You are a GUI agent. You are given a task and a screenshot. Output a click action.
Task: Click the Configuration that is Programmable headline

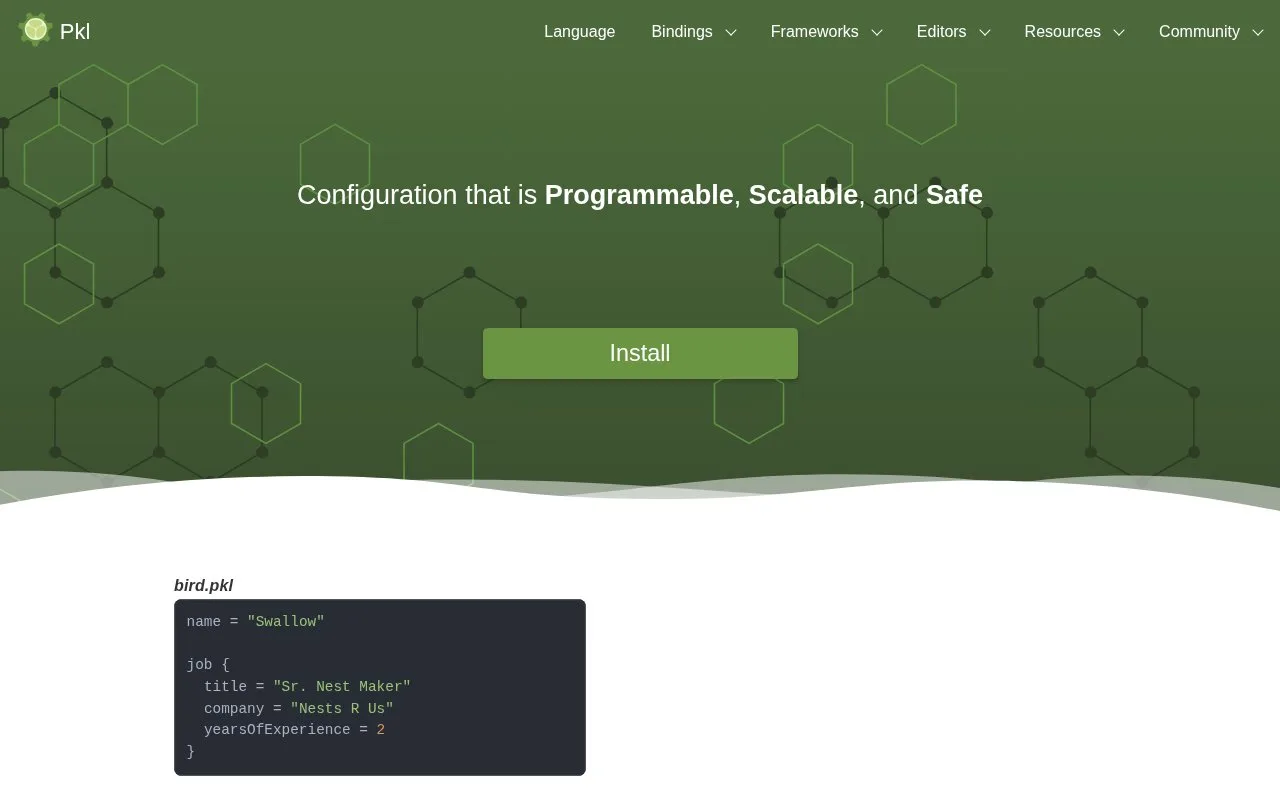[640, 195]
